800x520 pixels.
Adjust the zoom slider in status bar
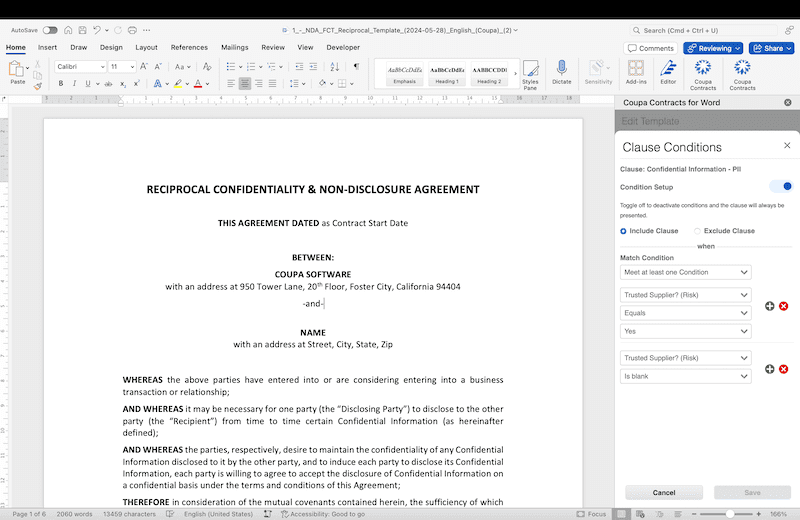(730, 514)
